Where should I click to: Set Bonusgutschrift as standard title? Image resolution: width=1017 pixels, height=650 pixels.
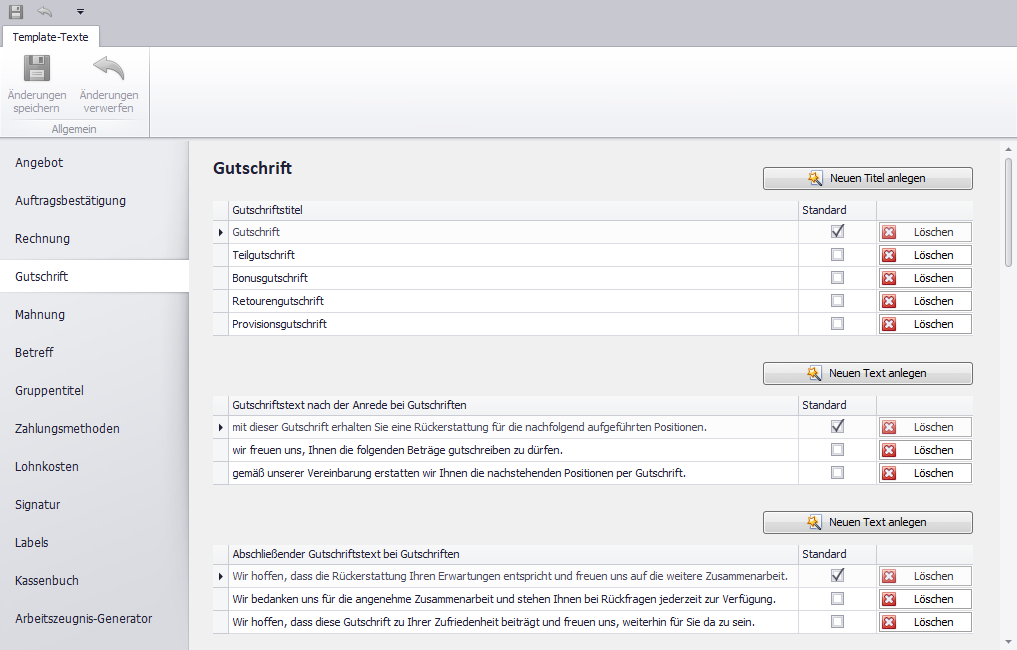pos(837,278)
